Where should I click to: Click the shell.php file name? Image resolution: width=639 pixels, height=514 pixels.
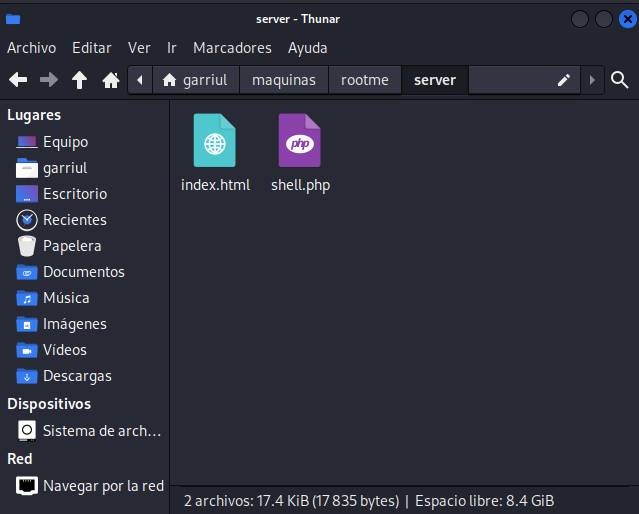tap(300, 185)
